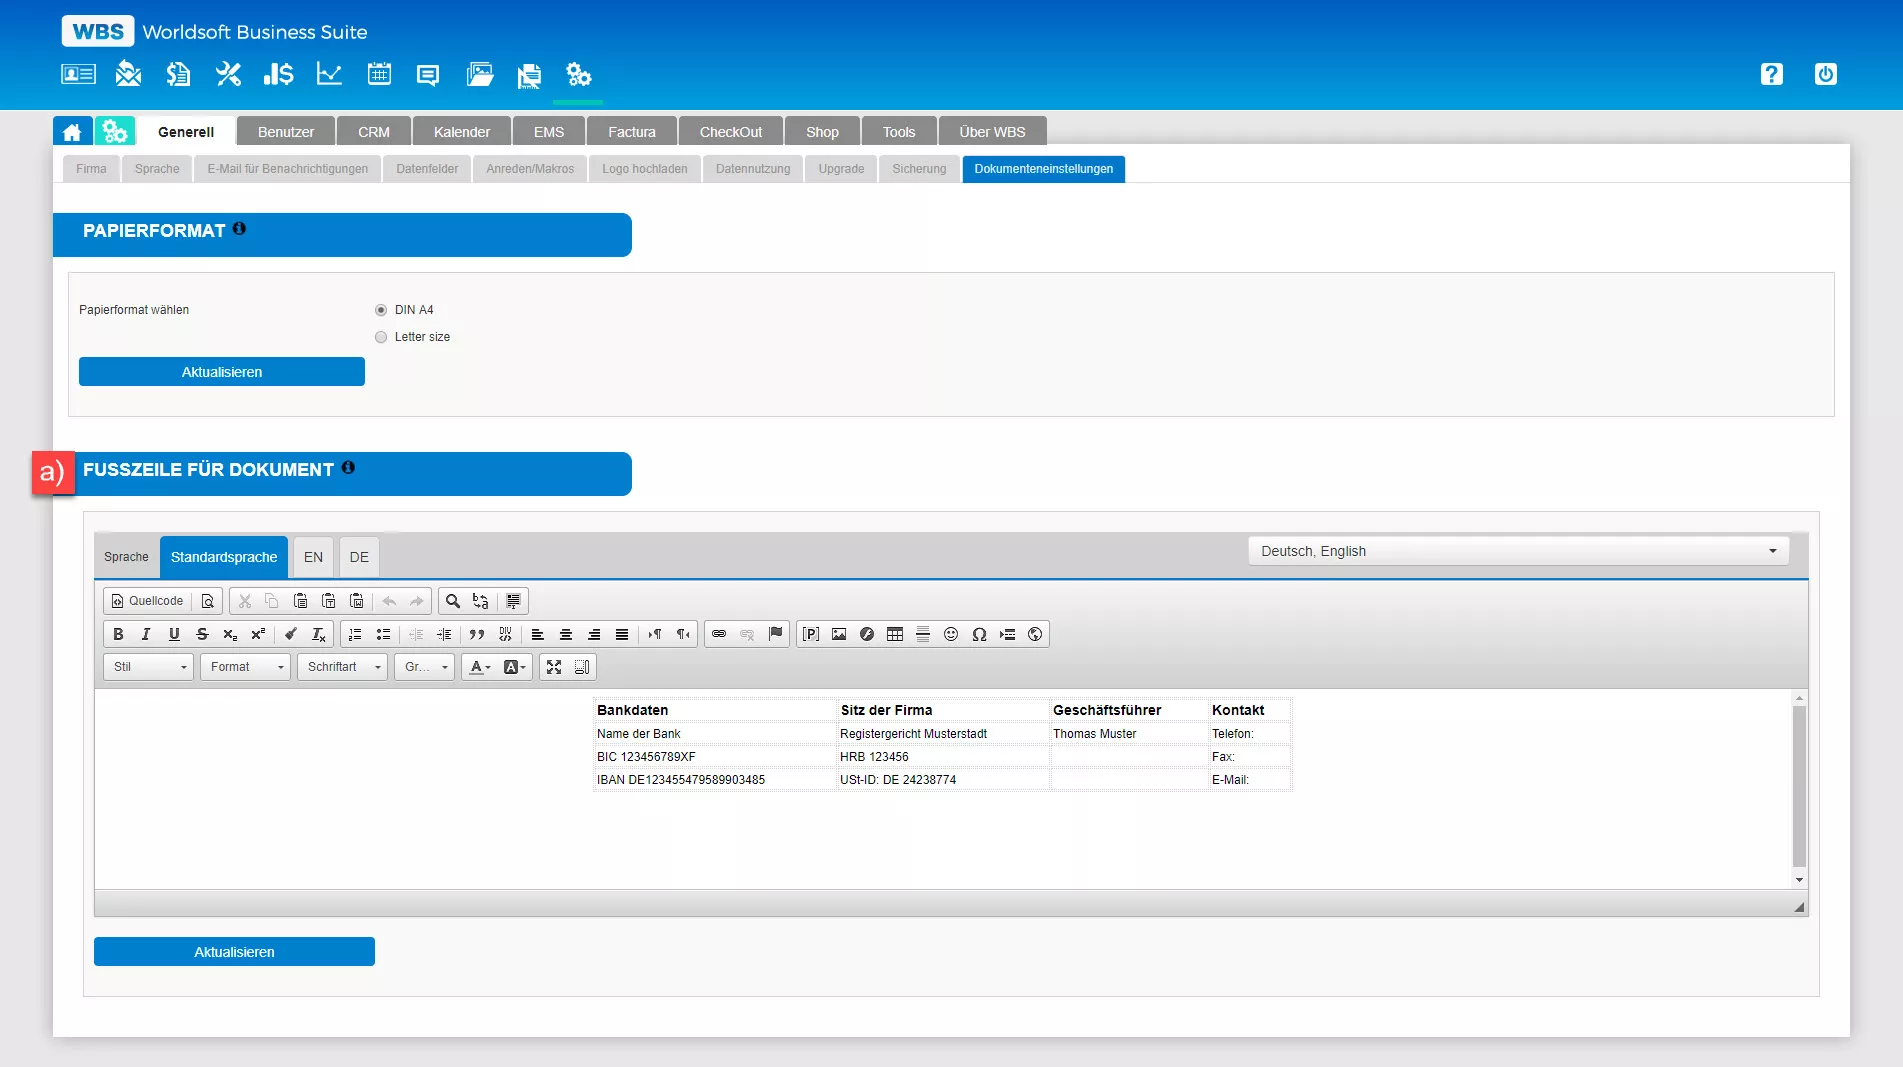Switch to the Benutzer tab

286,132
